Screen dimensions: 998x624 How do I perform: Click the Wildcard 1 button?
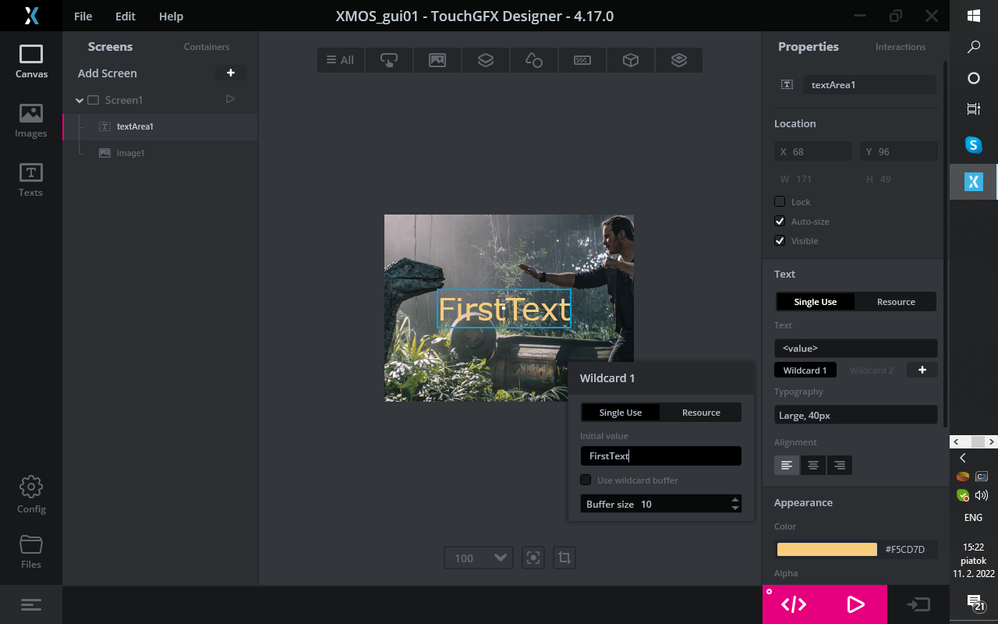point(805,370)
